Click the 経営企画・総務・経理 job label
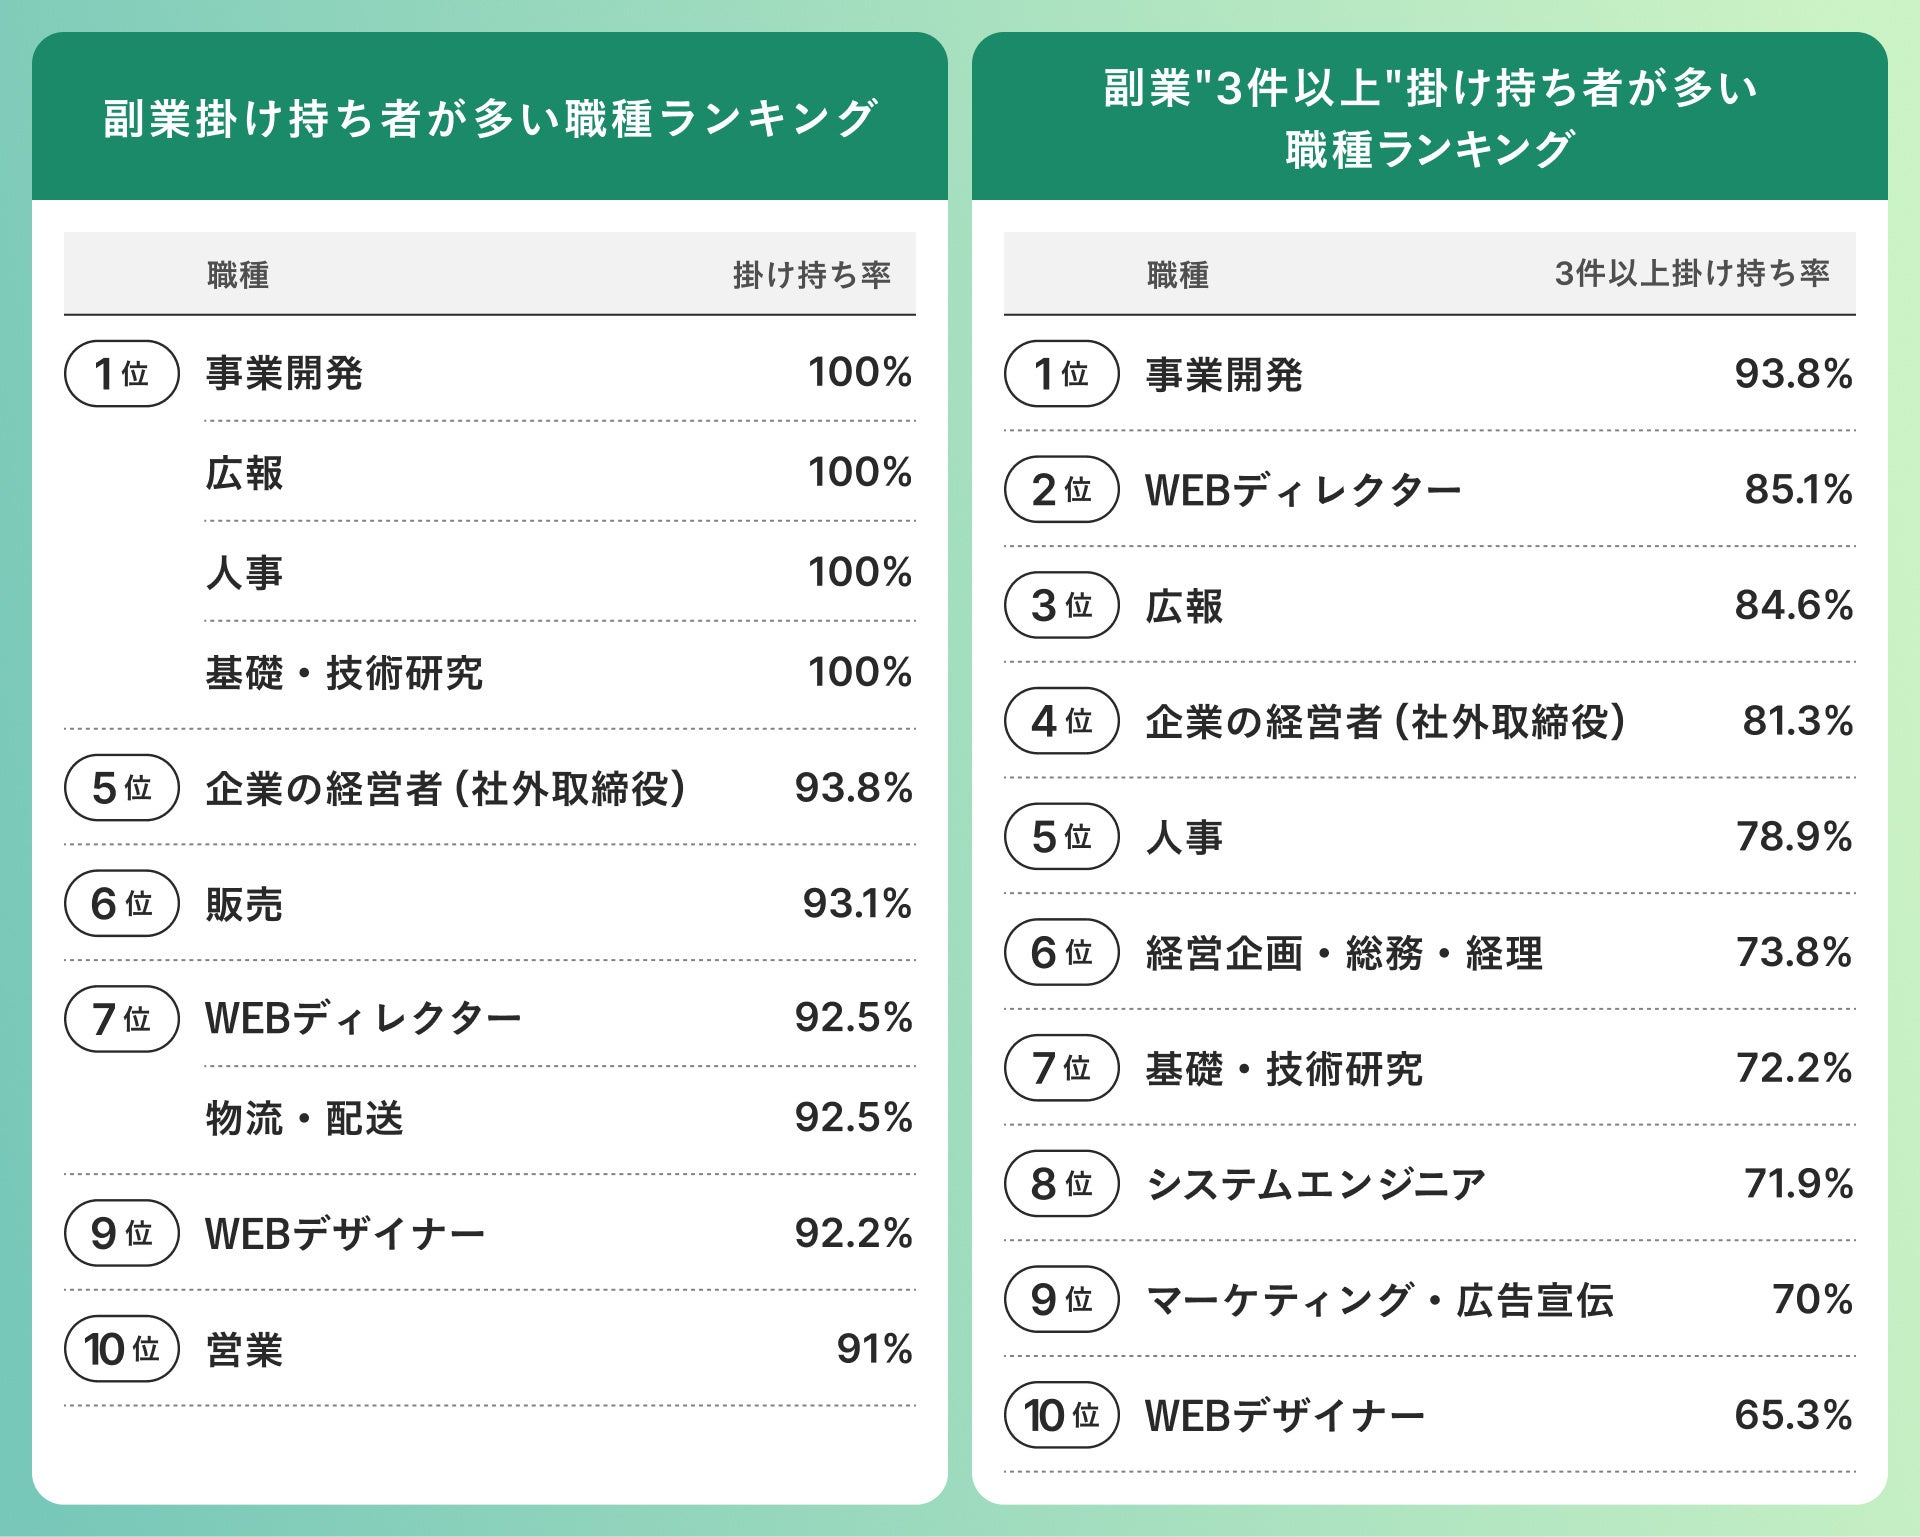 [x=1343, y=953]
